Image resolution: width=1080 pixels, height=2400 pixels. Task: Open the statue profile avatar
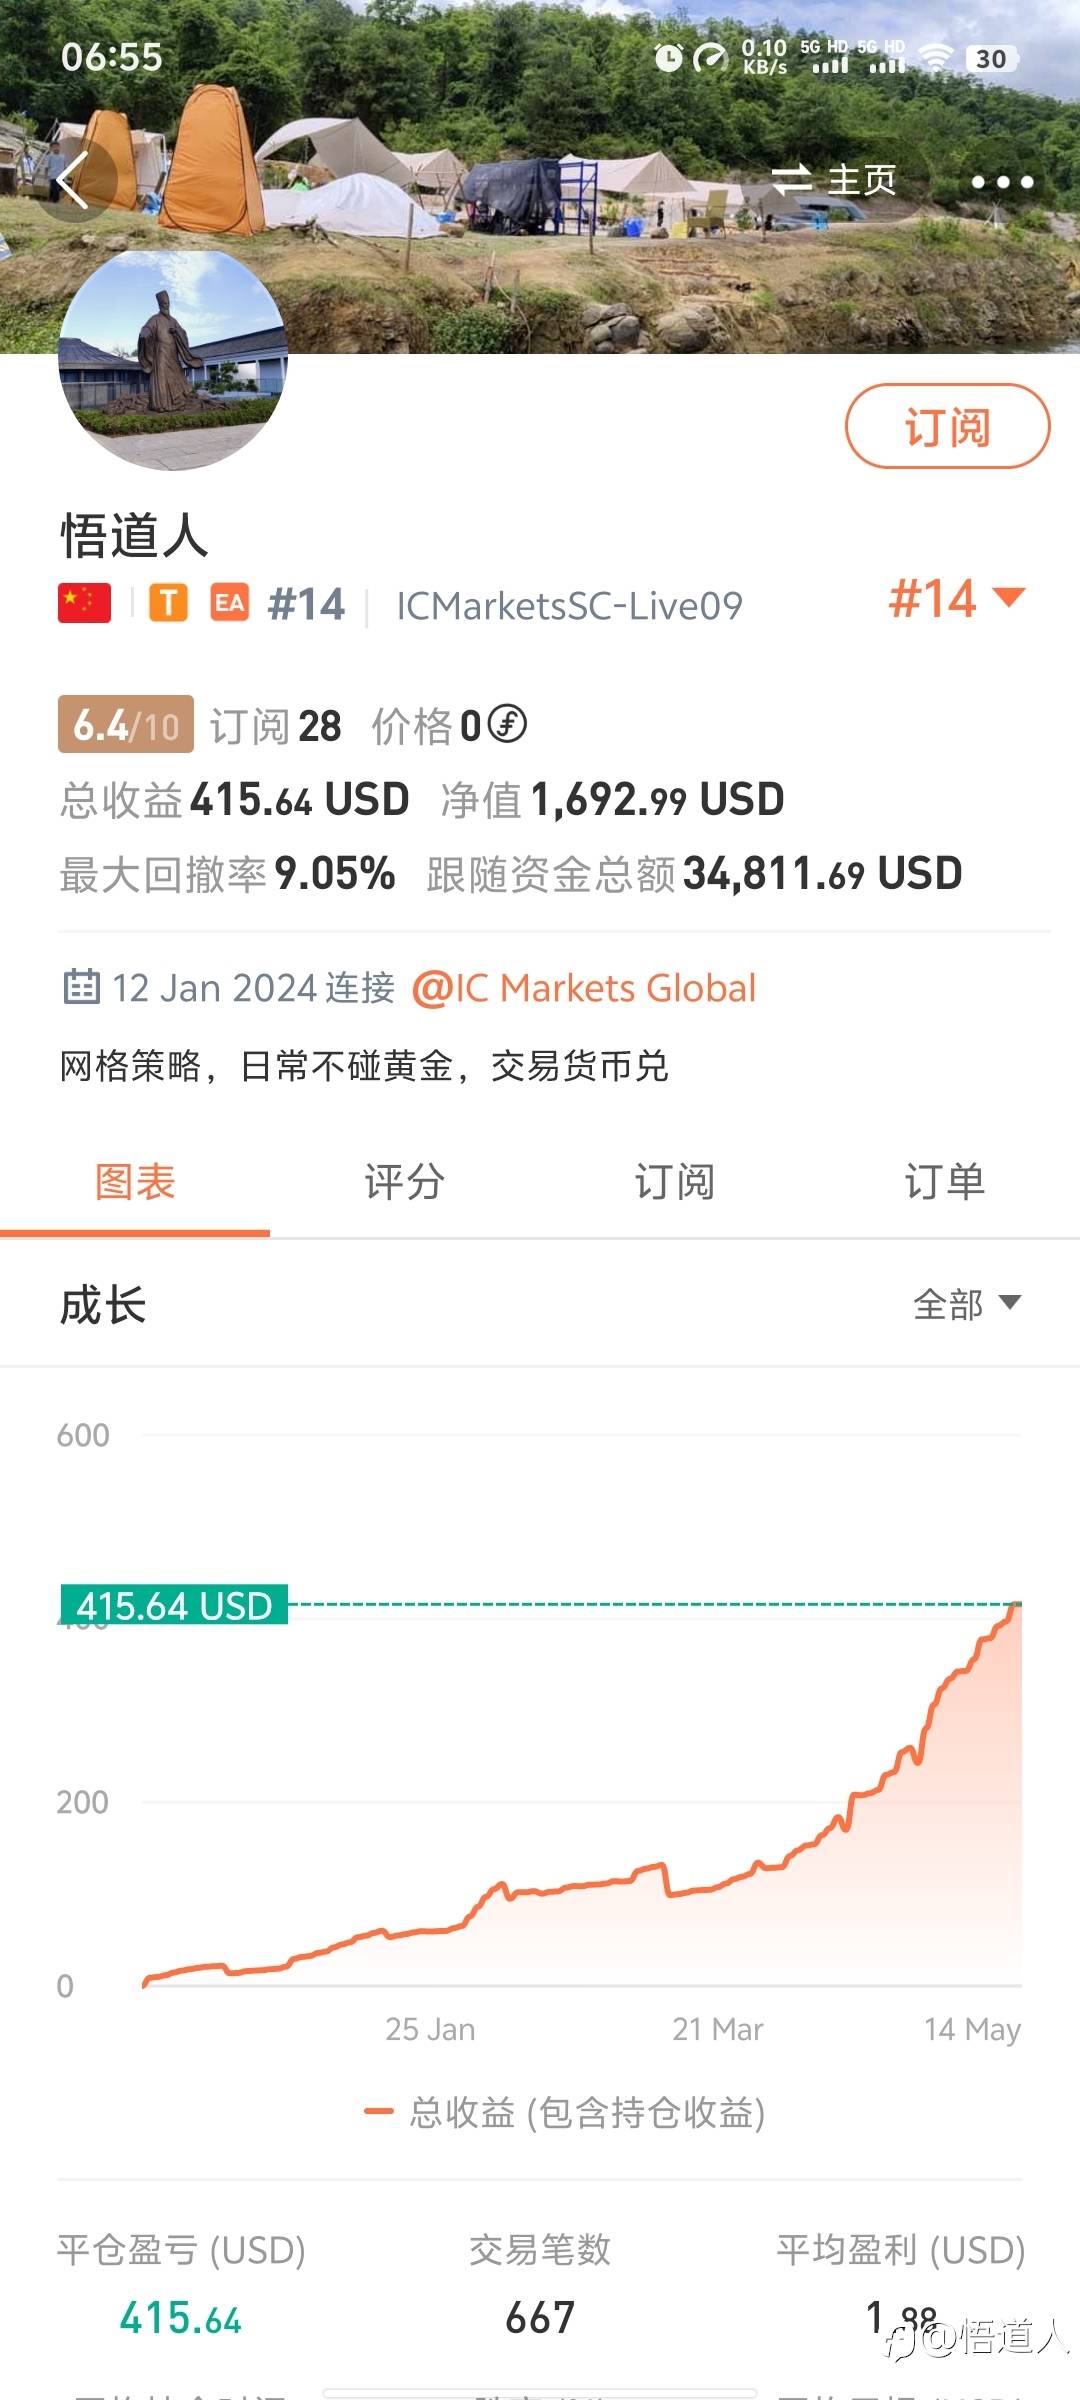pos(173,359)
